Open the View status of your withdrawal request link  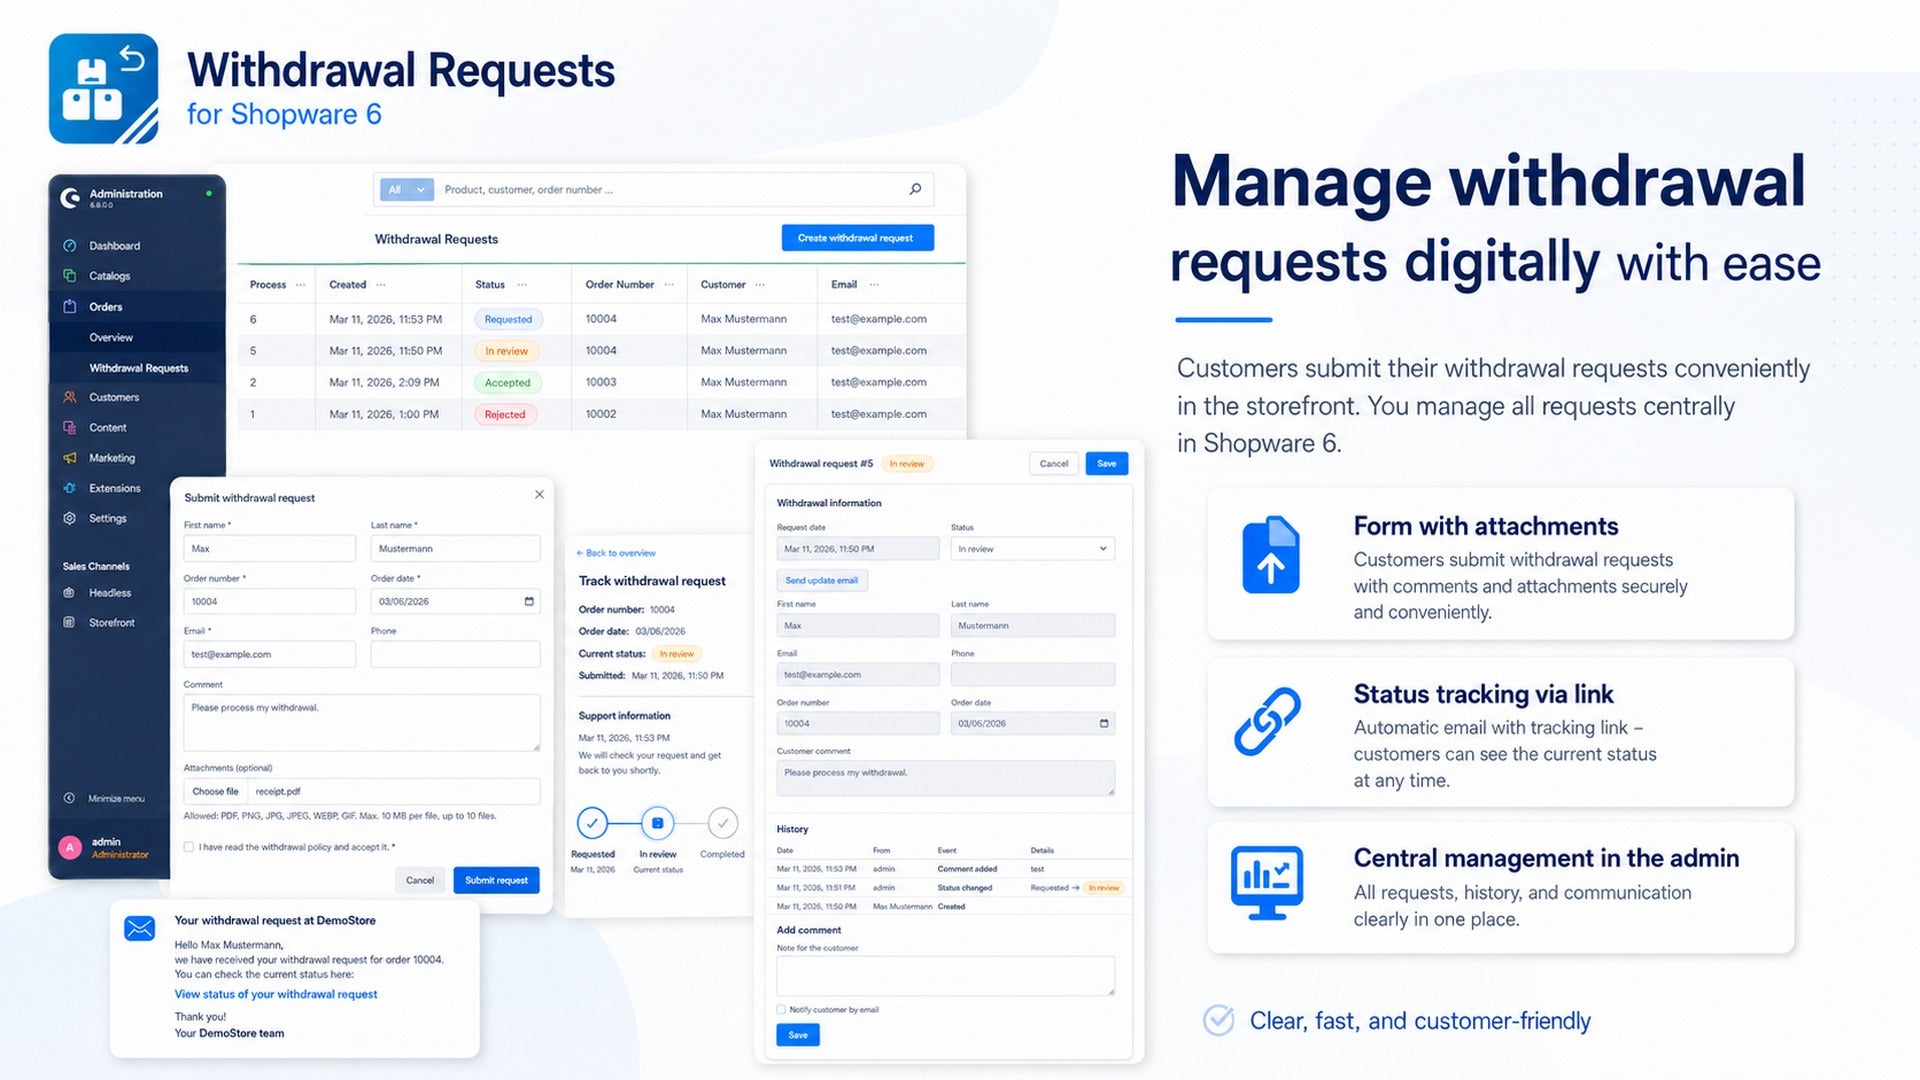pyautogui.click(x=276, y=995)
